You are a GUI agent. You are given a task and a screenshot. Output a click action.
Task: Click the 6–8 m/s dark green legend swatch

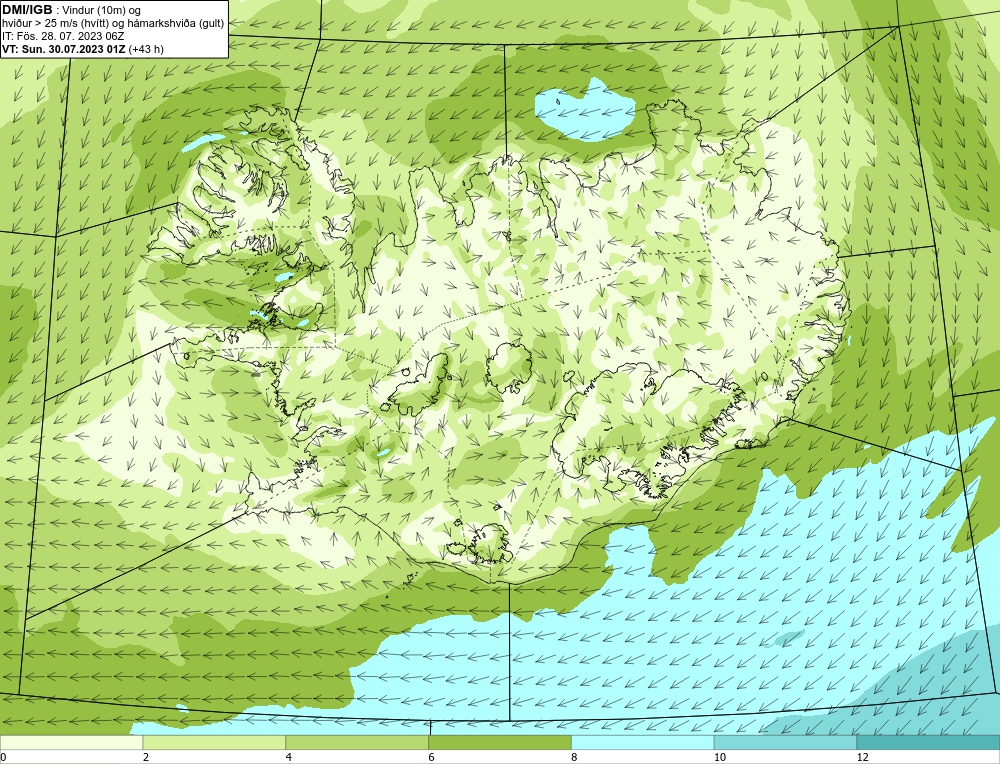pyautogui.click(x=500, y=743)
